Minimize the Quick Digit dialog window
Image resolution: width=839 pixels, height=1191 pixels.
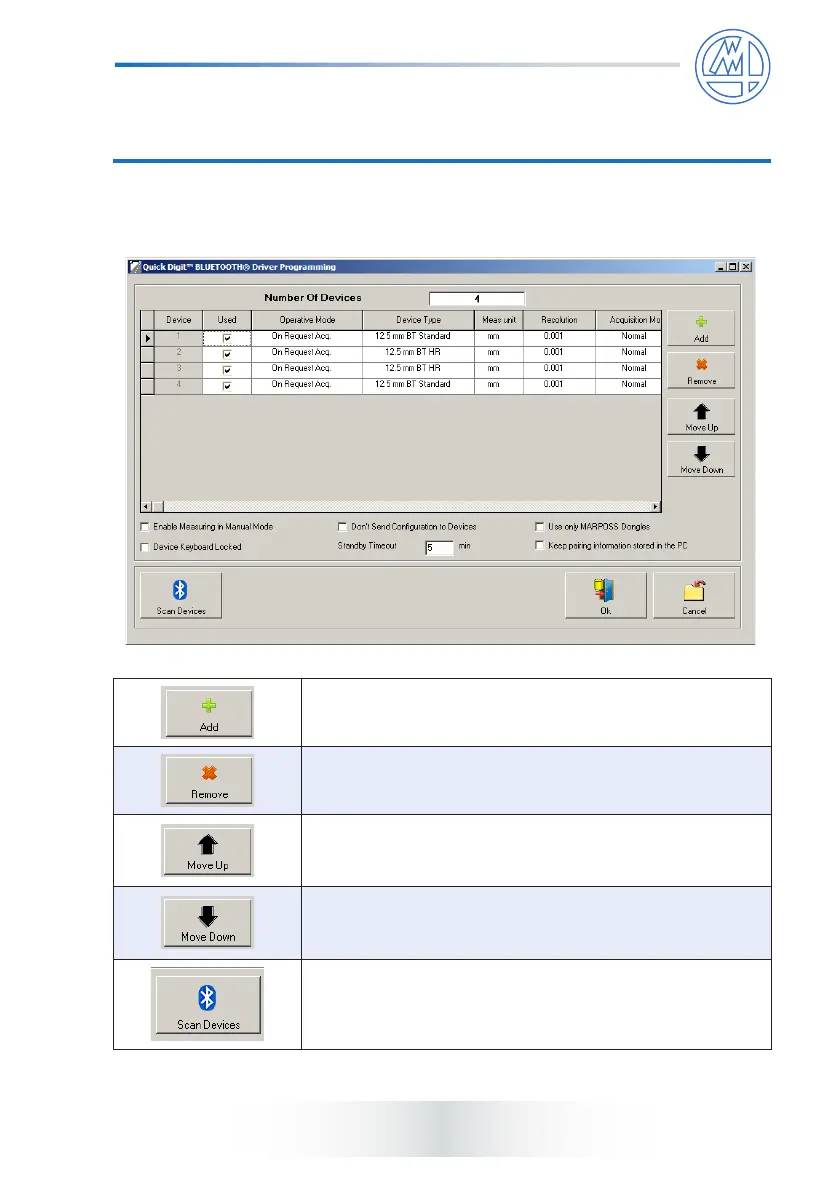coord(721,267)
